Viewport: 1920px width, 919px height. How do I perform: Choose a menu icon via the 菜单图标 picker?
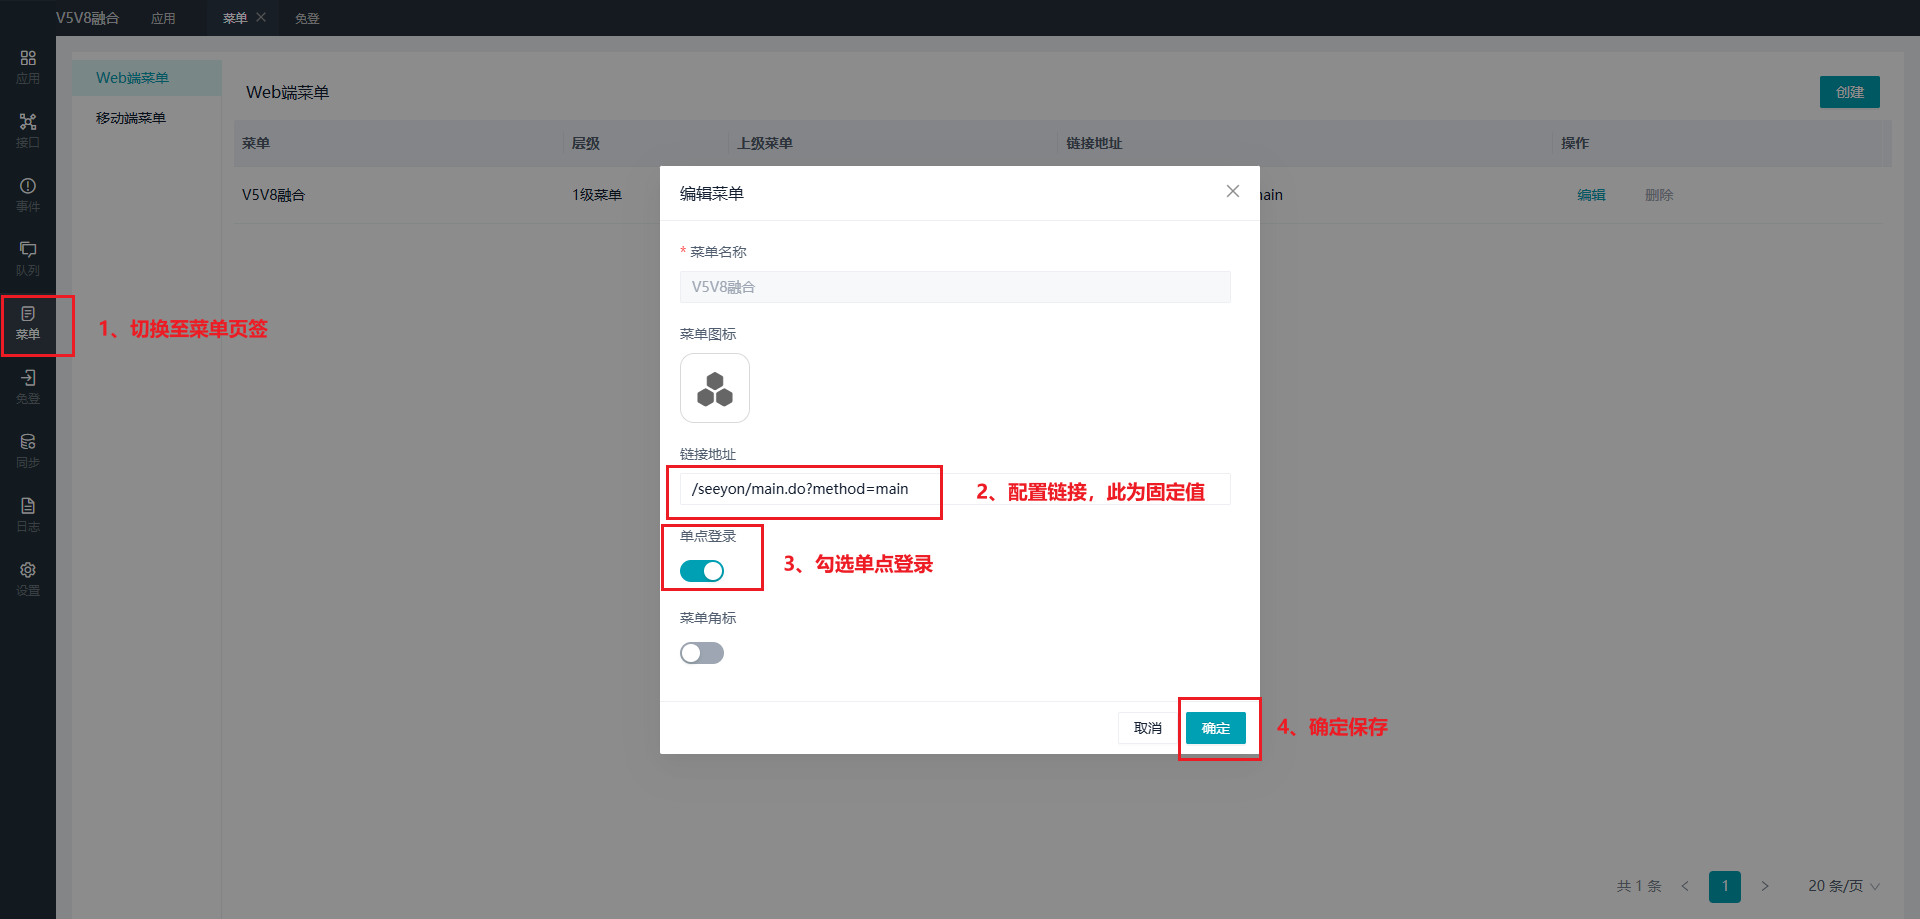[x=715, y=388]
